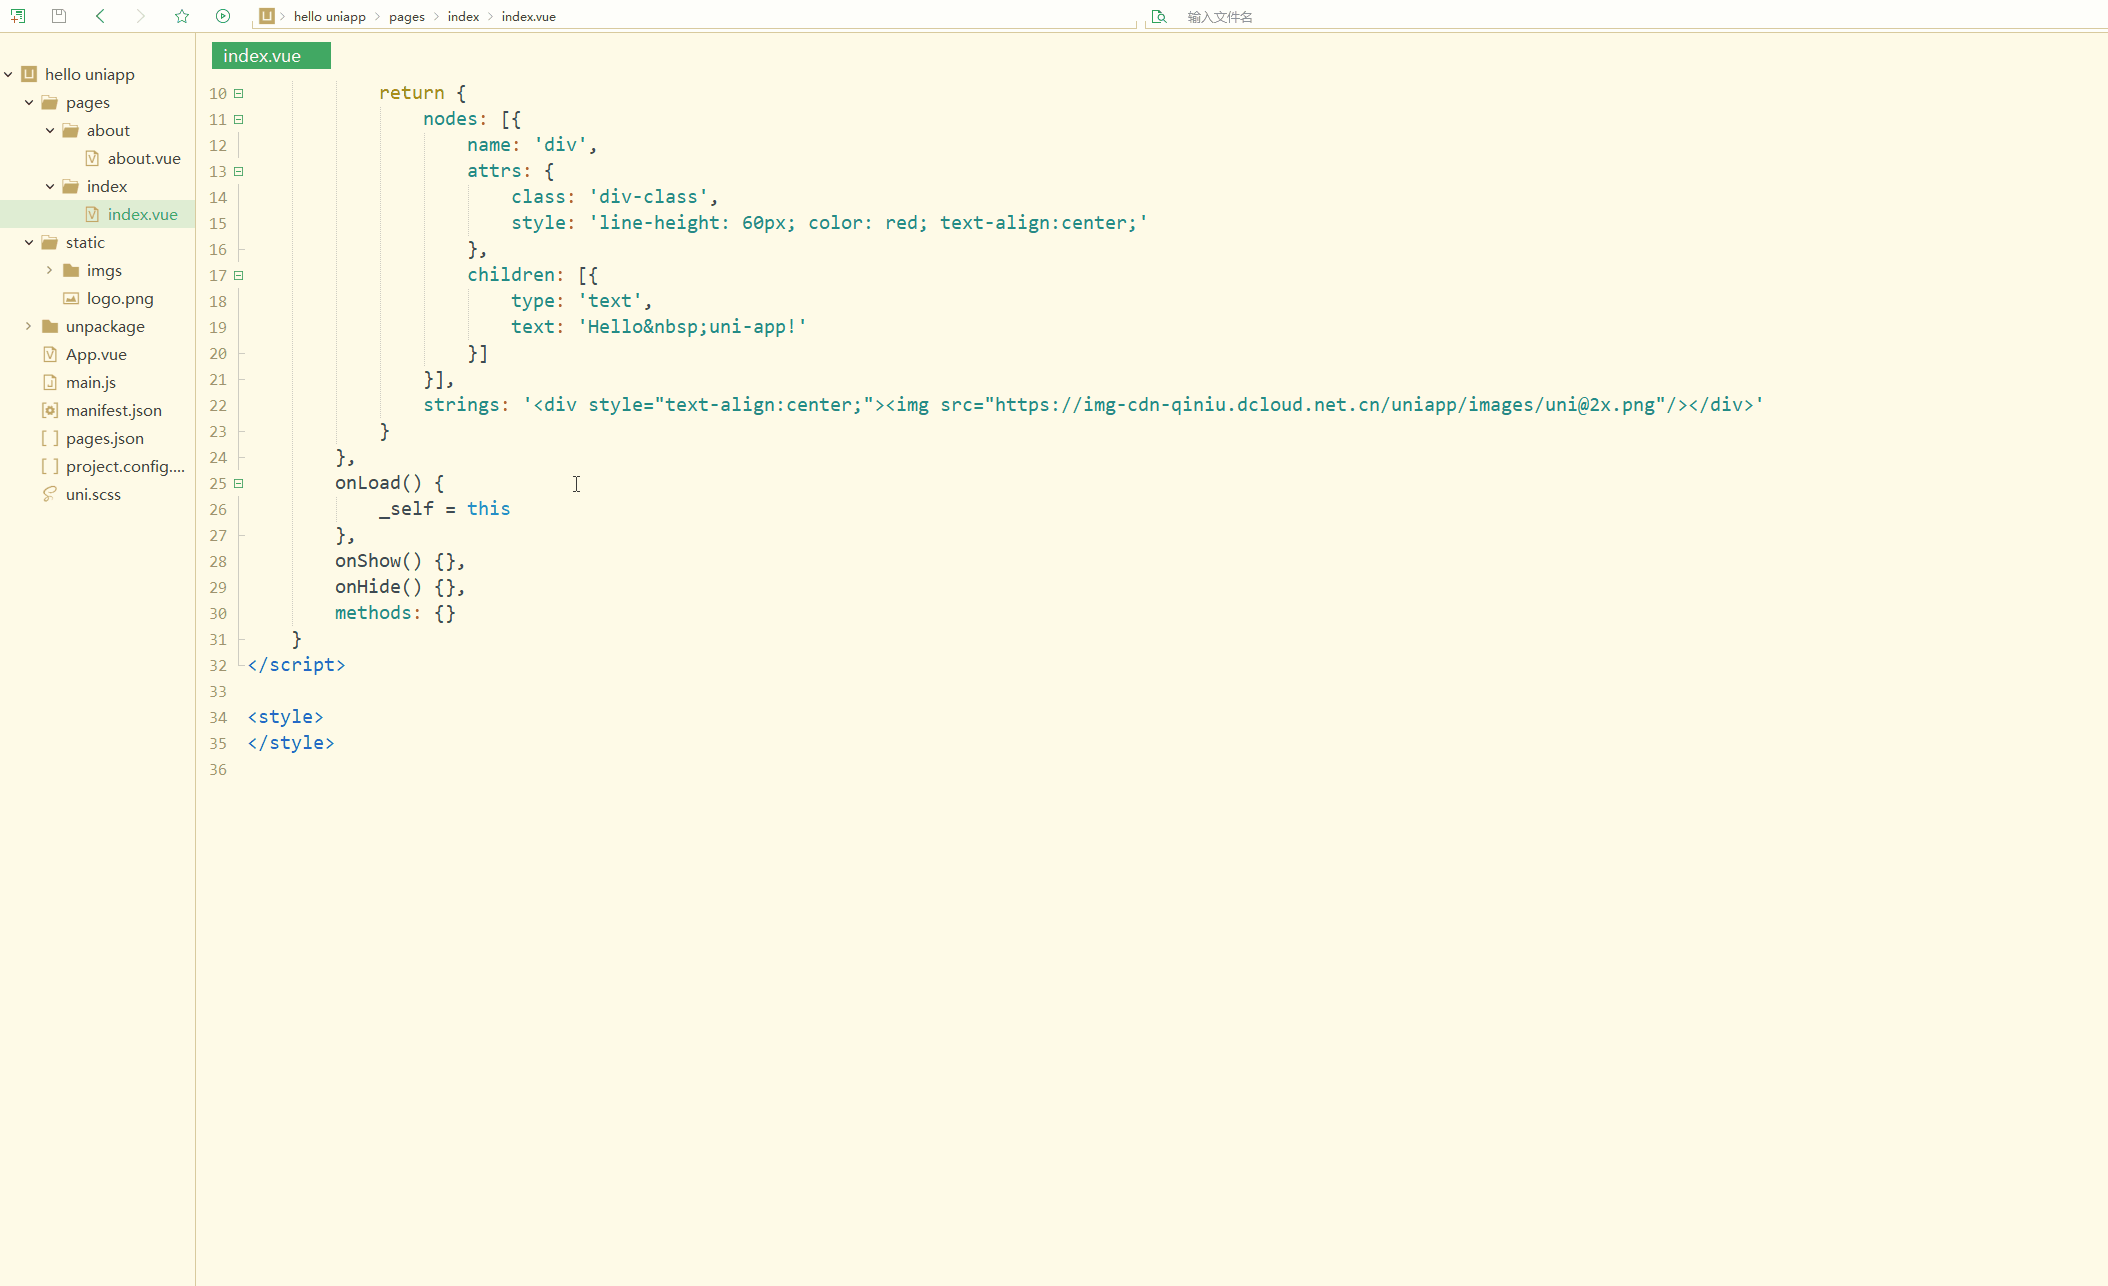Screen dimensions: 2108x1286
Task: Expand the unpackage folder
Action: (x=29, y=326)
